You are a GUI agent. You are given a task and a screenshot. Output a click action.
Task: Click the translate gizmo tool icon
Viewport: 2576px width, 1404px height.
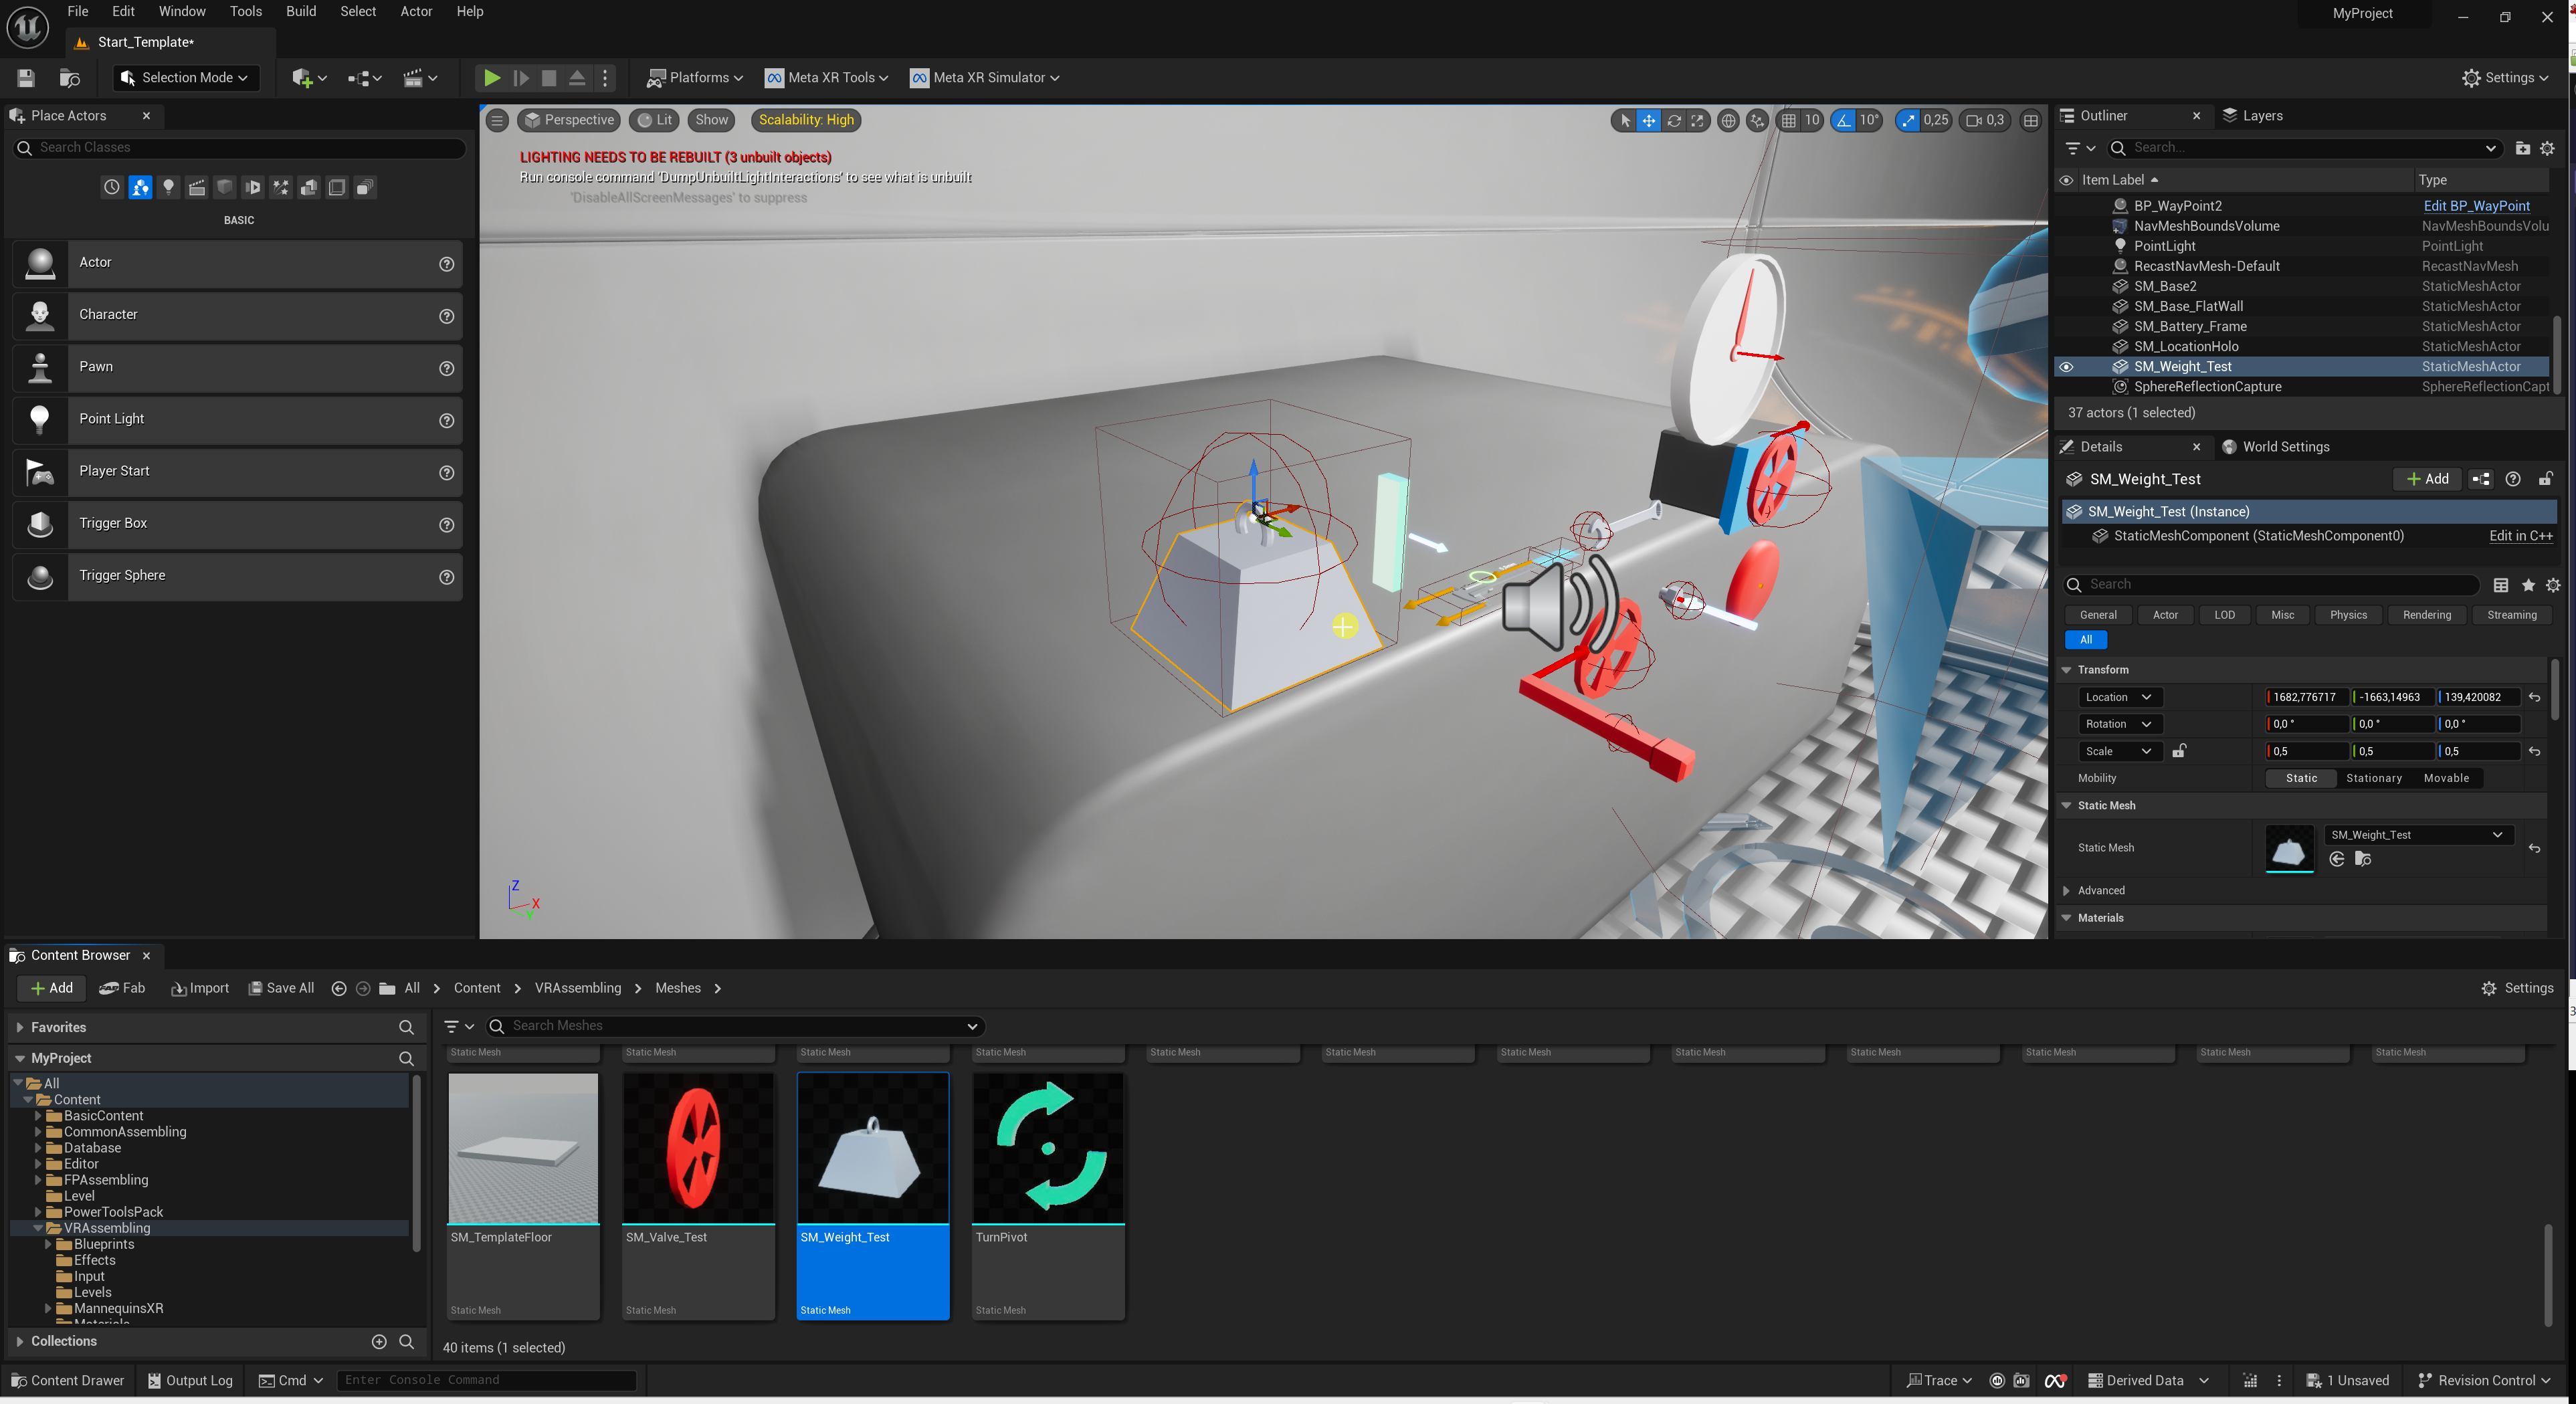[x=1648, y=120]
